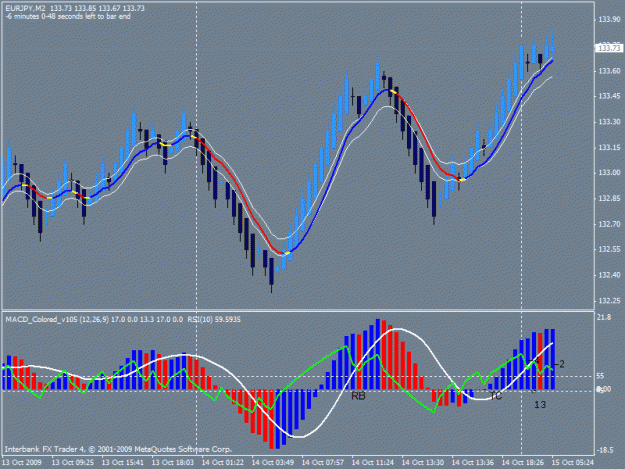Click the 133.45 price scale value
The height and width of the screenshot is (469, 625).
point(609,96)
